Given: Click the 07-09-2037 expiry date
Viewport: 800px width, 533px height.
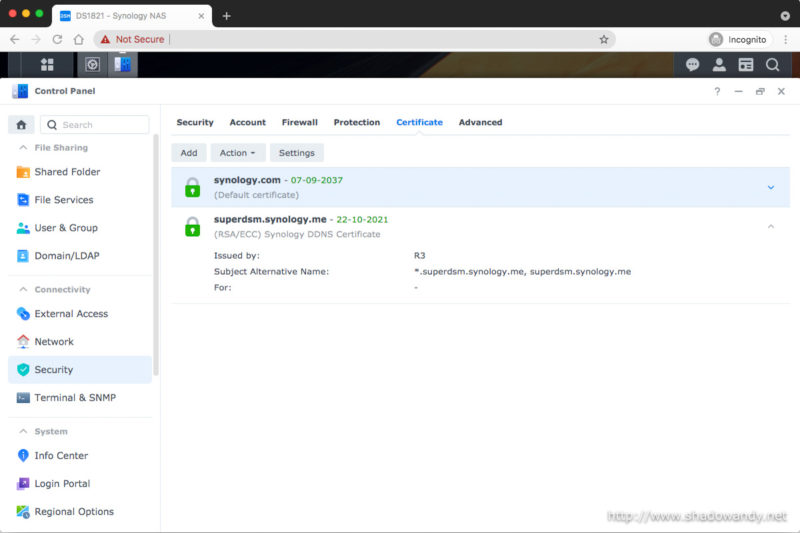Looking at the screenshot, I should coord(316,180).
